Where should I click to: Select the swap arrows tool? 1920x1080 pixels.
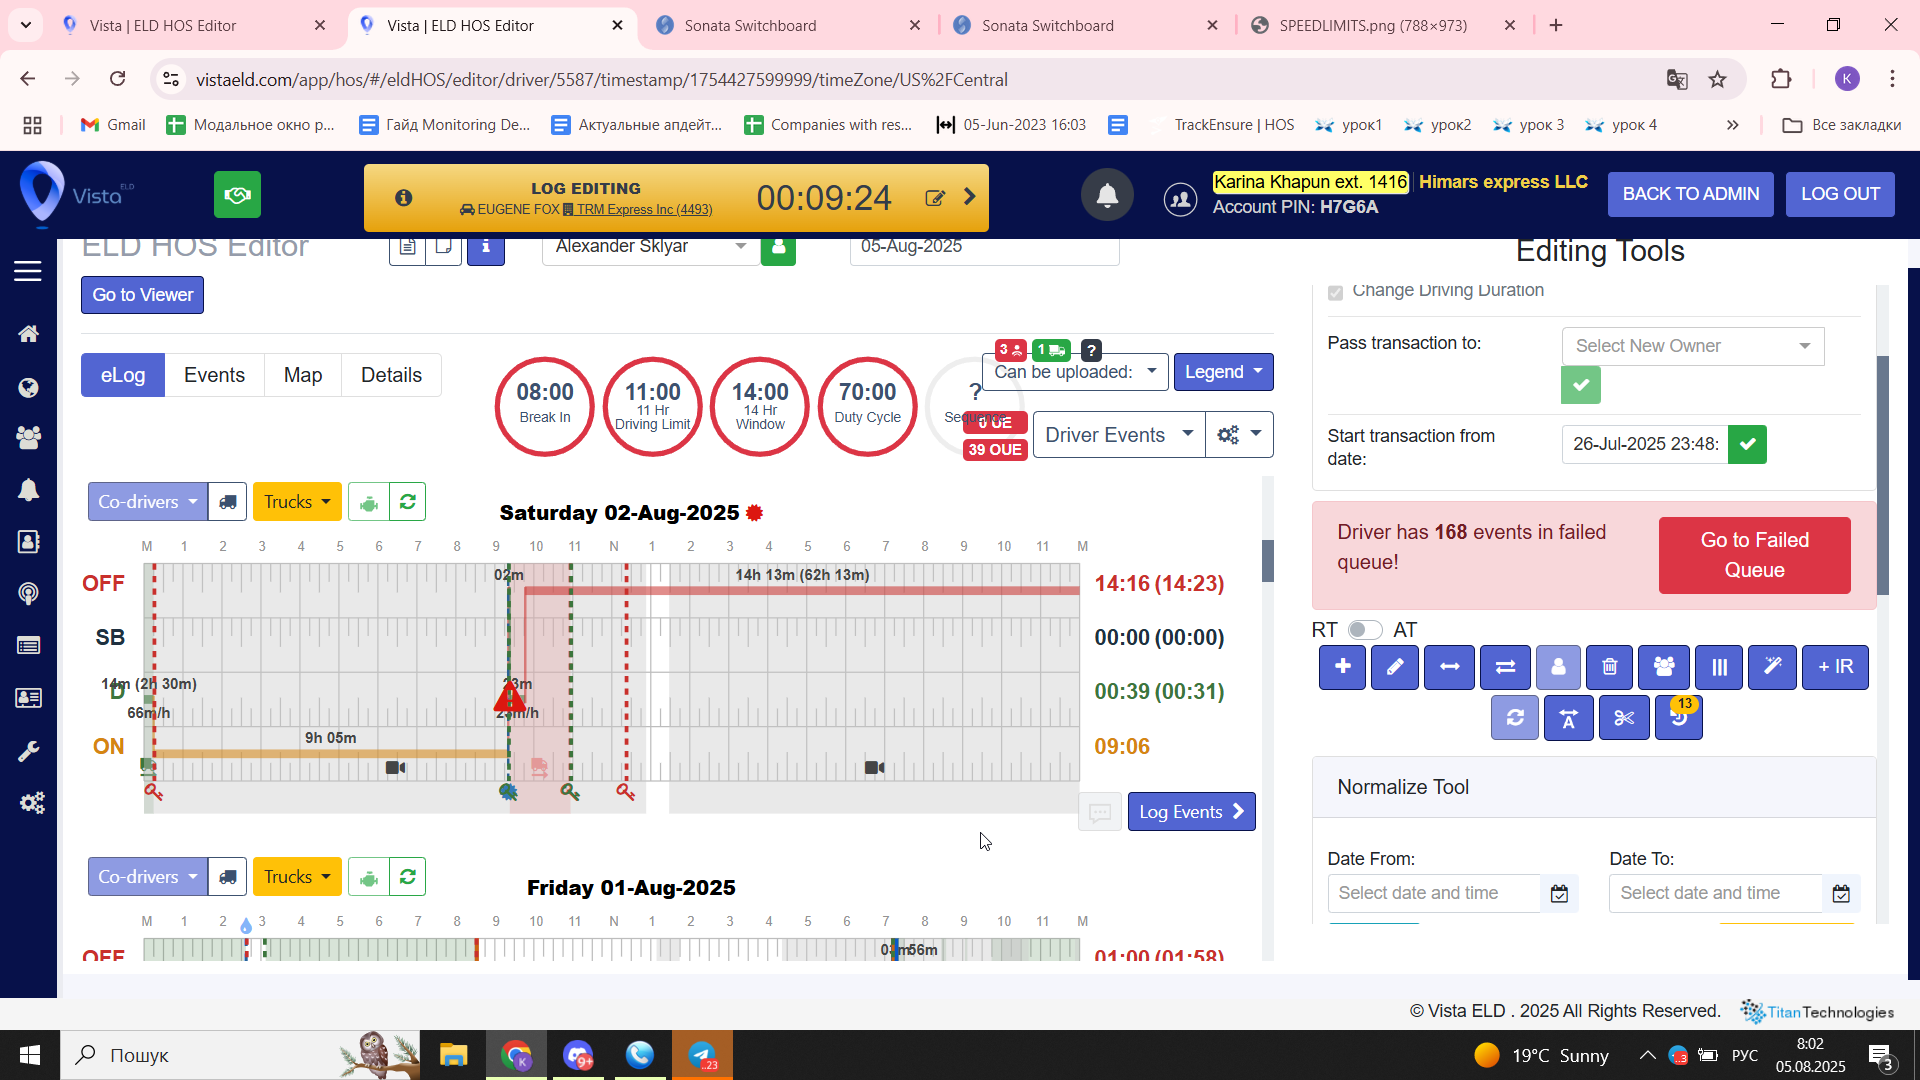1505,667
